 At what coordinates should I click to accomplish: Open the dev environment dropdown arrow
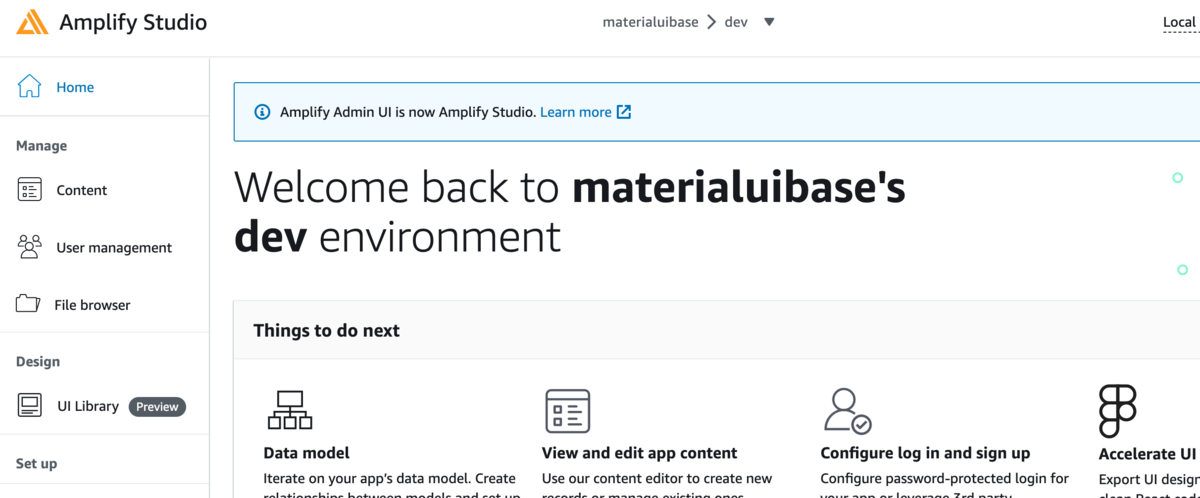[769, 22]
